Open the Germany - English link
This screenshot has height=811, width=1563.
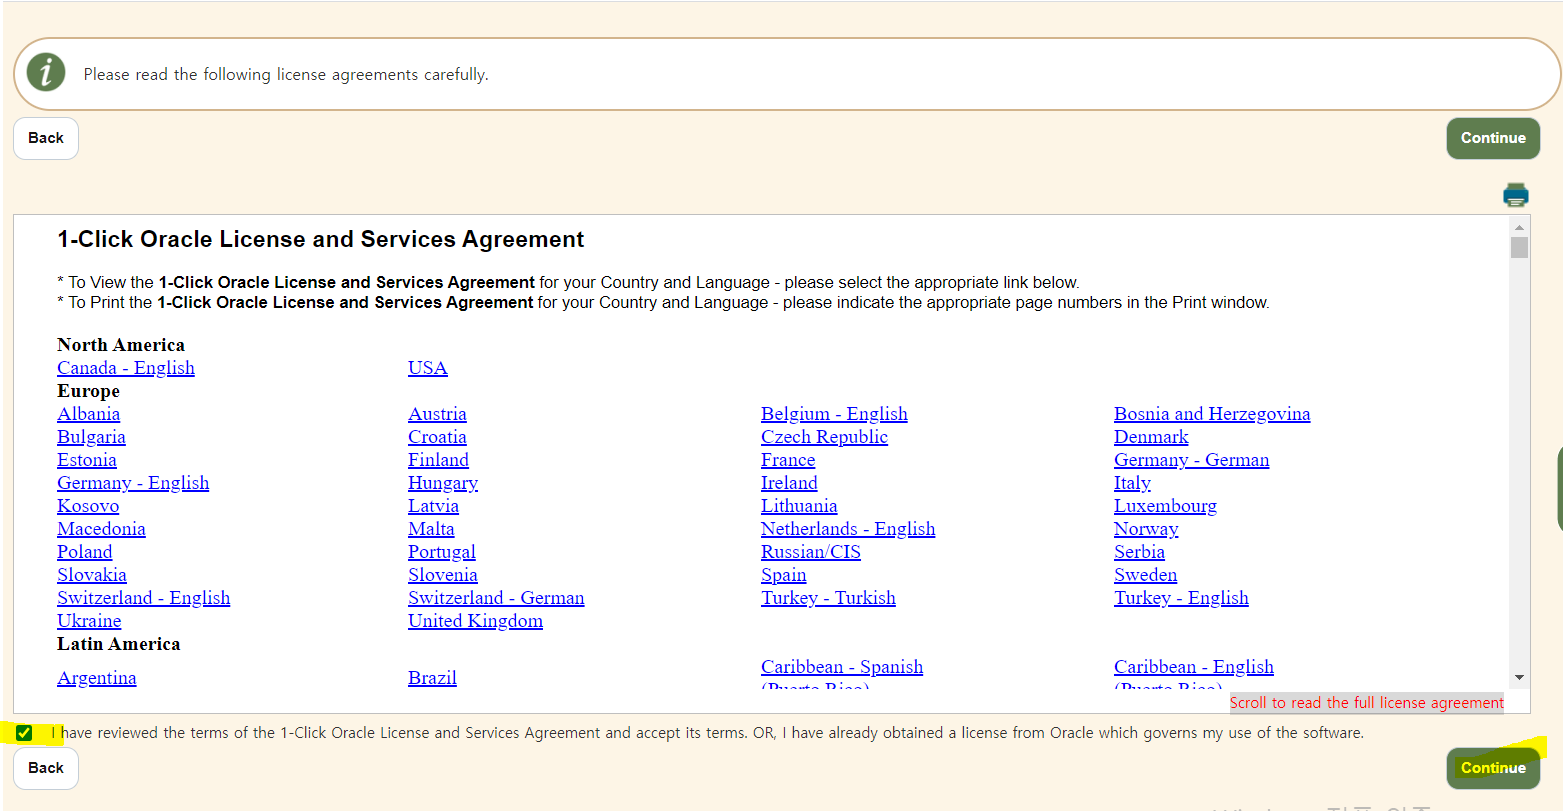click(133, 483)
